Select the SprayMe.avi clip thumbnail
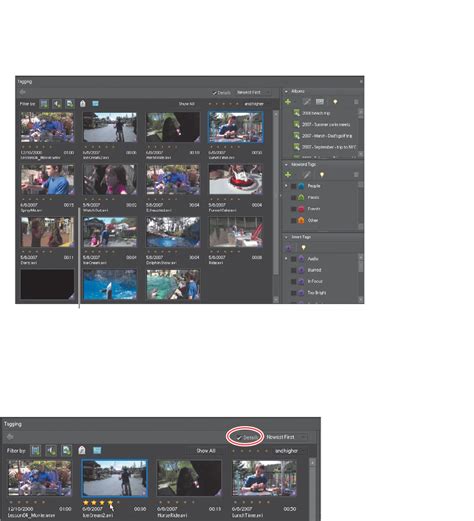 [47, 180]
